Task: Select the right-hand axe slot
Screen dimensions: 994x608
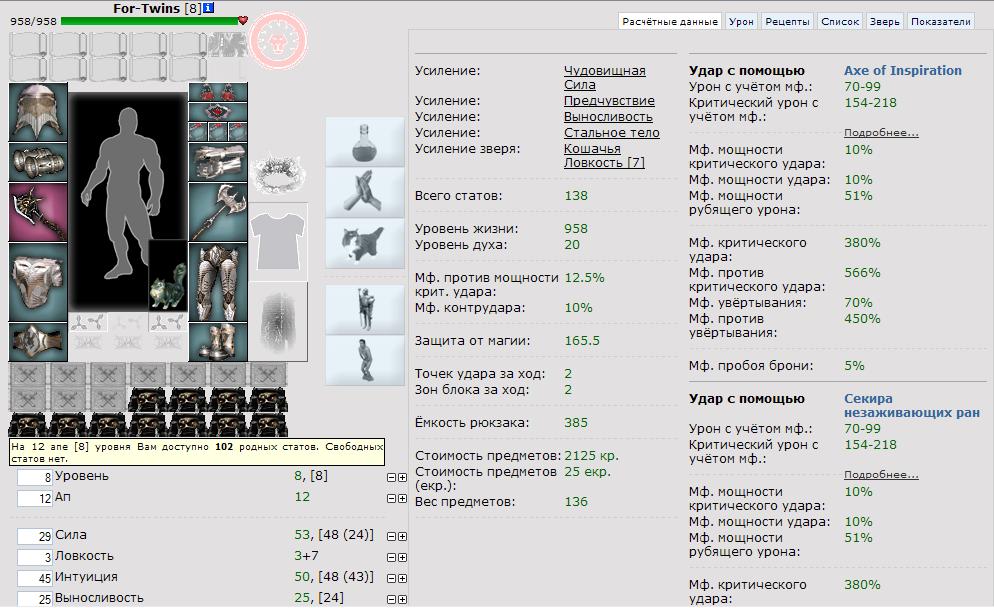Action: [x=218, y=212]
